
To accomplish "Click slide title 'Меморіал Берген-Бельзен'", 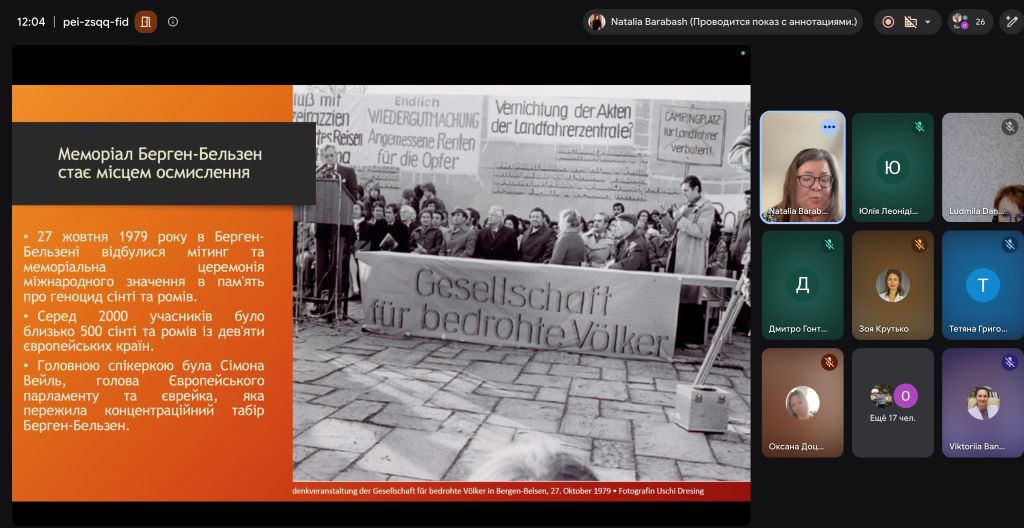I will pyautogui.click(x=160, y=154).
